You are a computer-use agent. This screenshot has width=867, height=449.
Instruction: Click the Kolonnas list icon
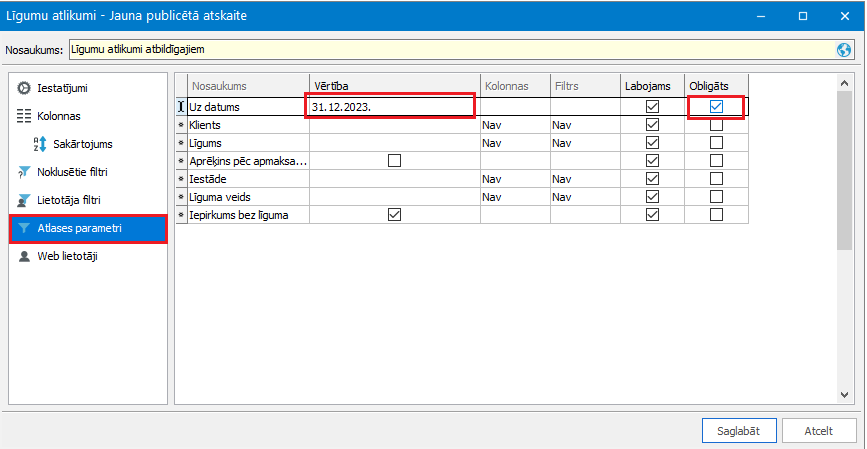(24, 116)
